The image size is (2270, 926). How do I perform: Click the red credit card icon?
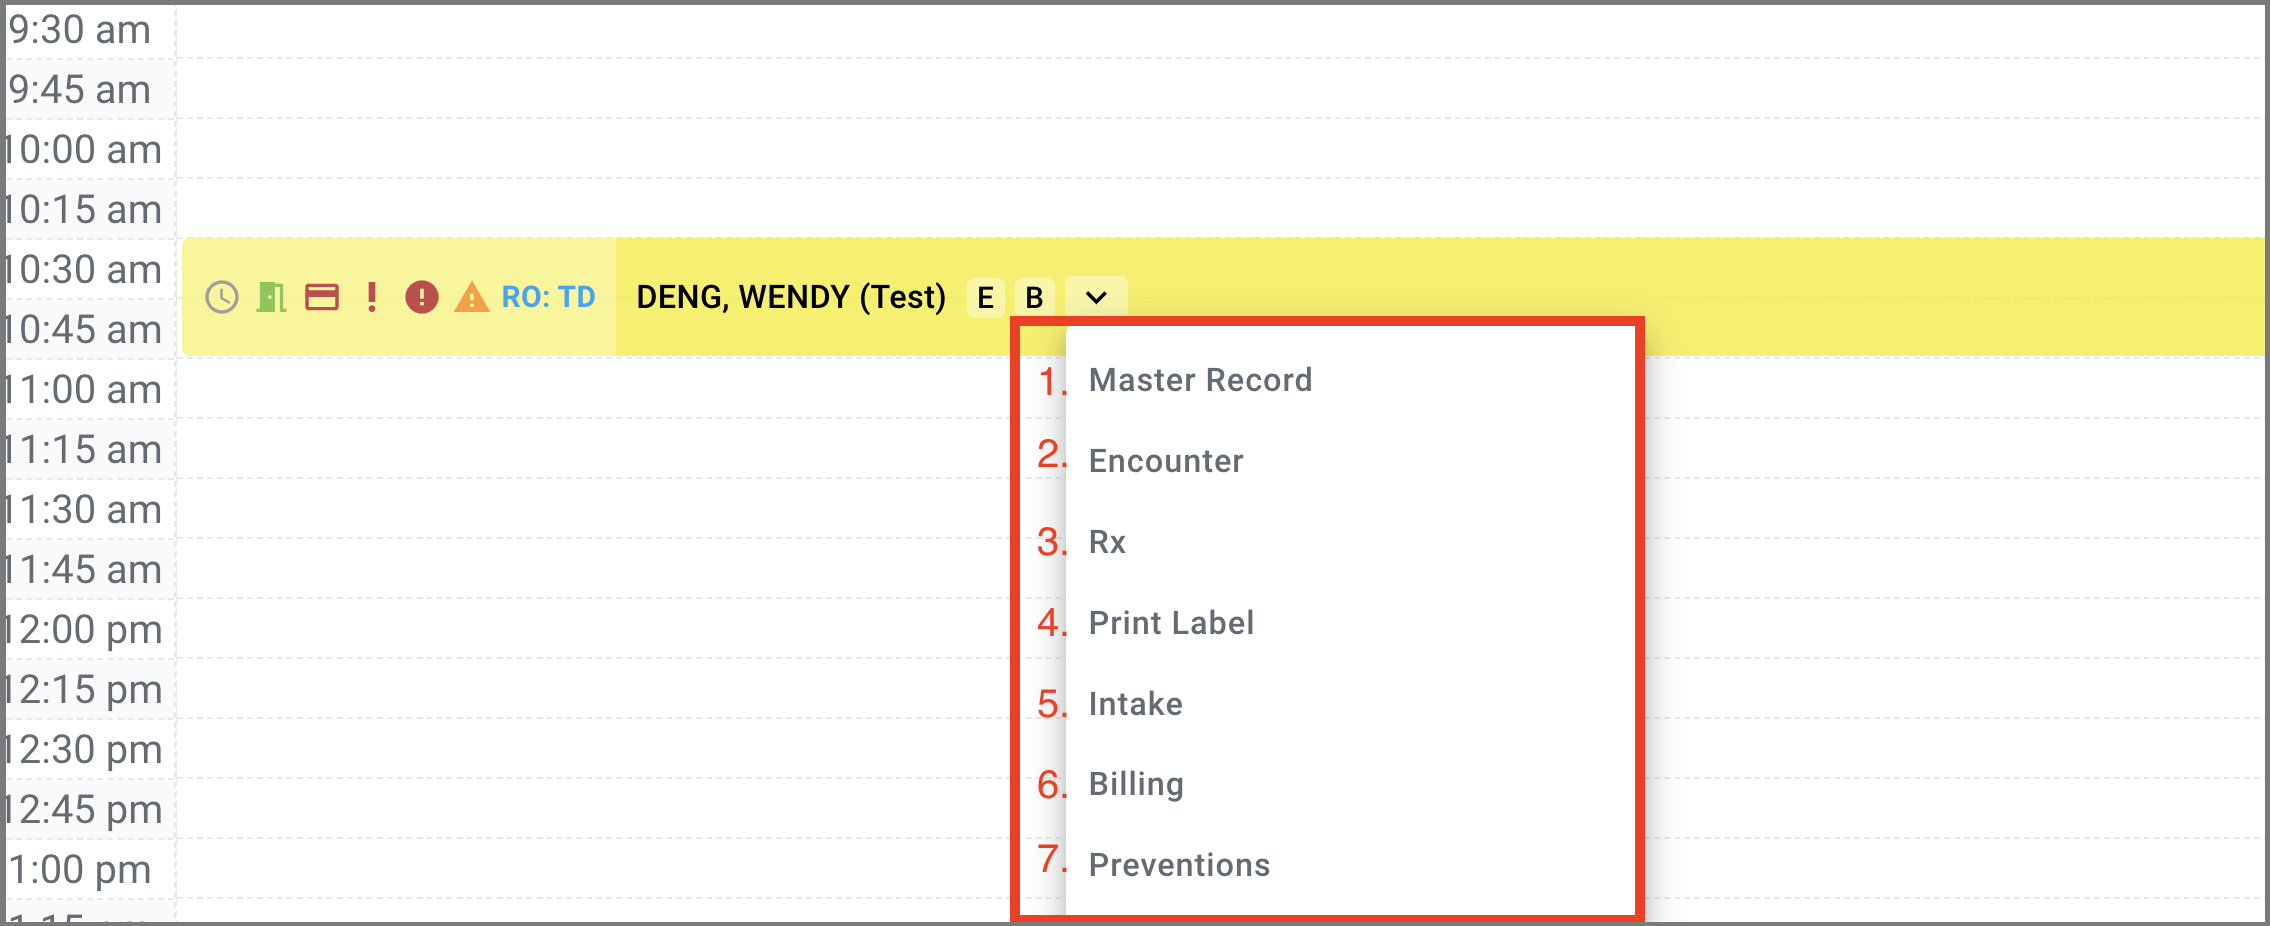322,297
